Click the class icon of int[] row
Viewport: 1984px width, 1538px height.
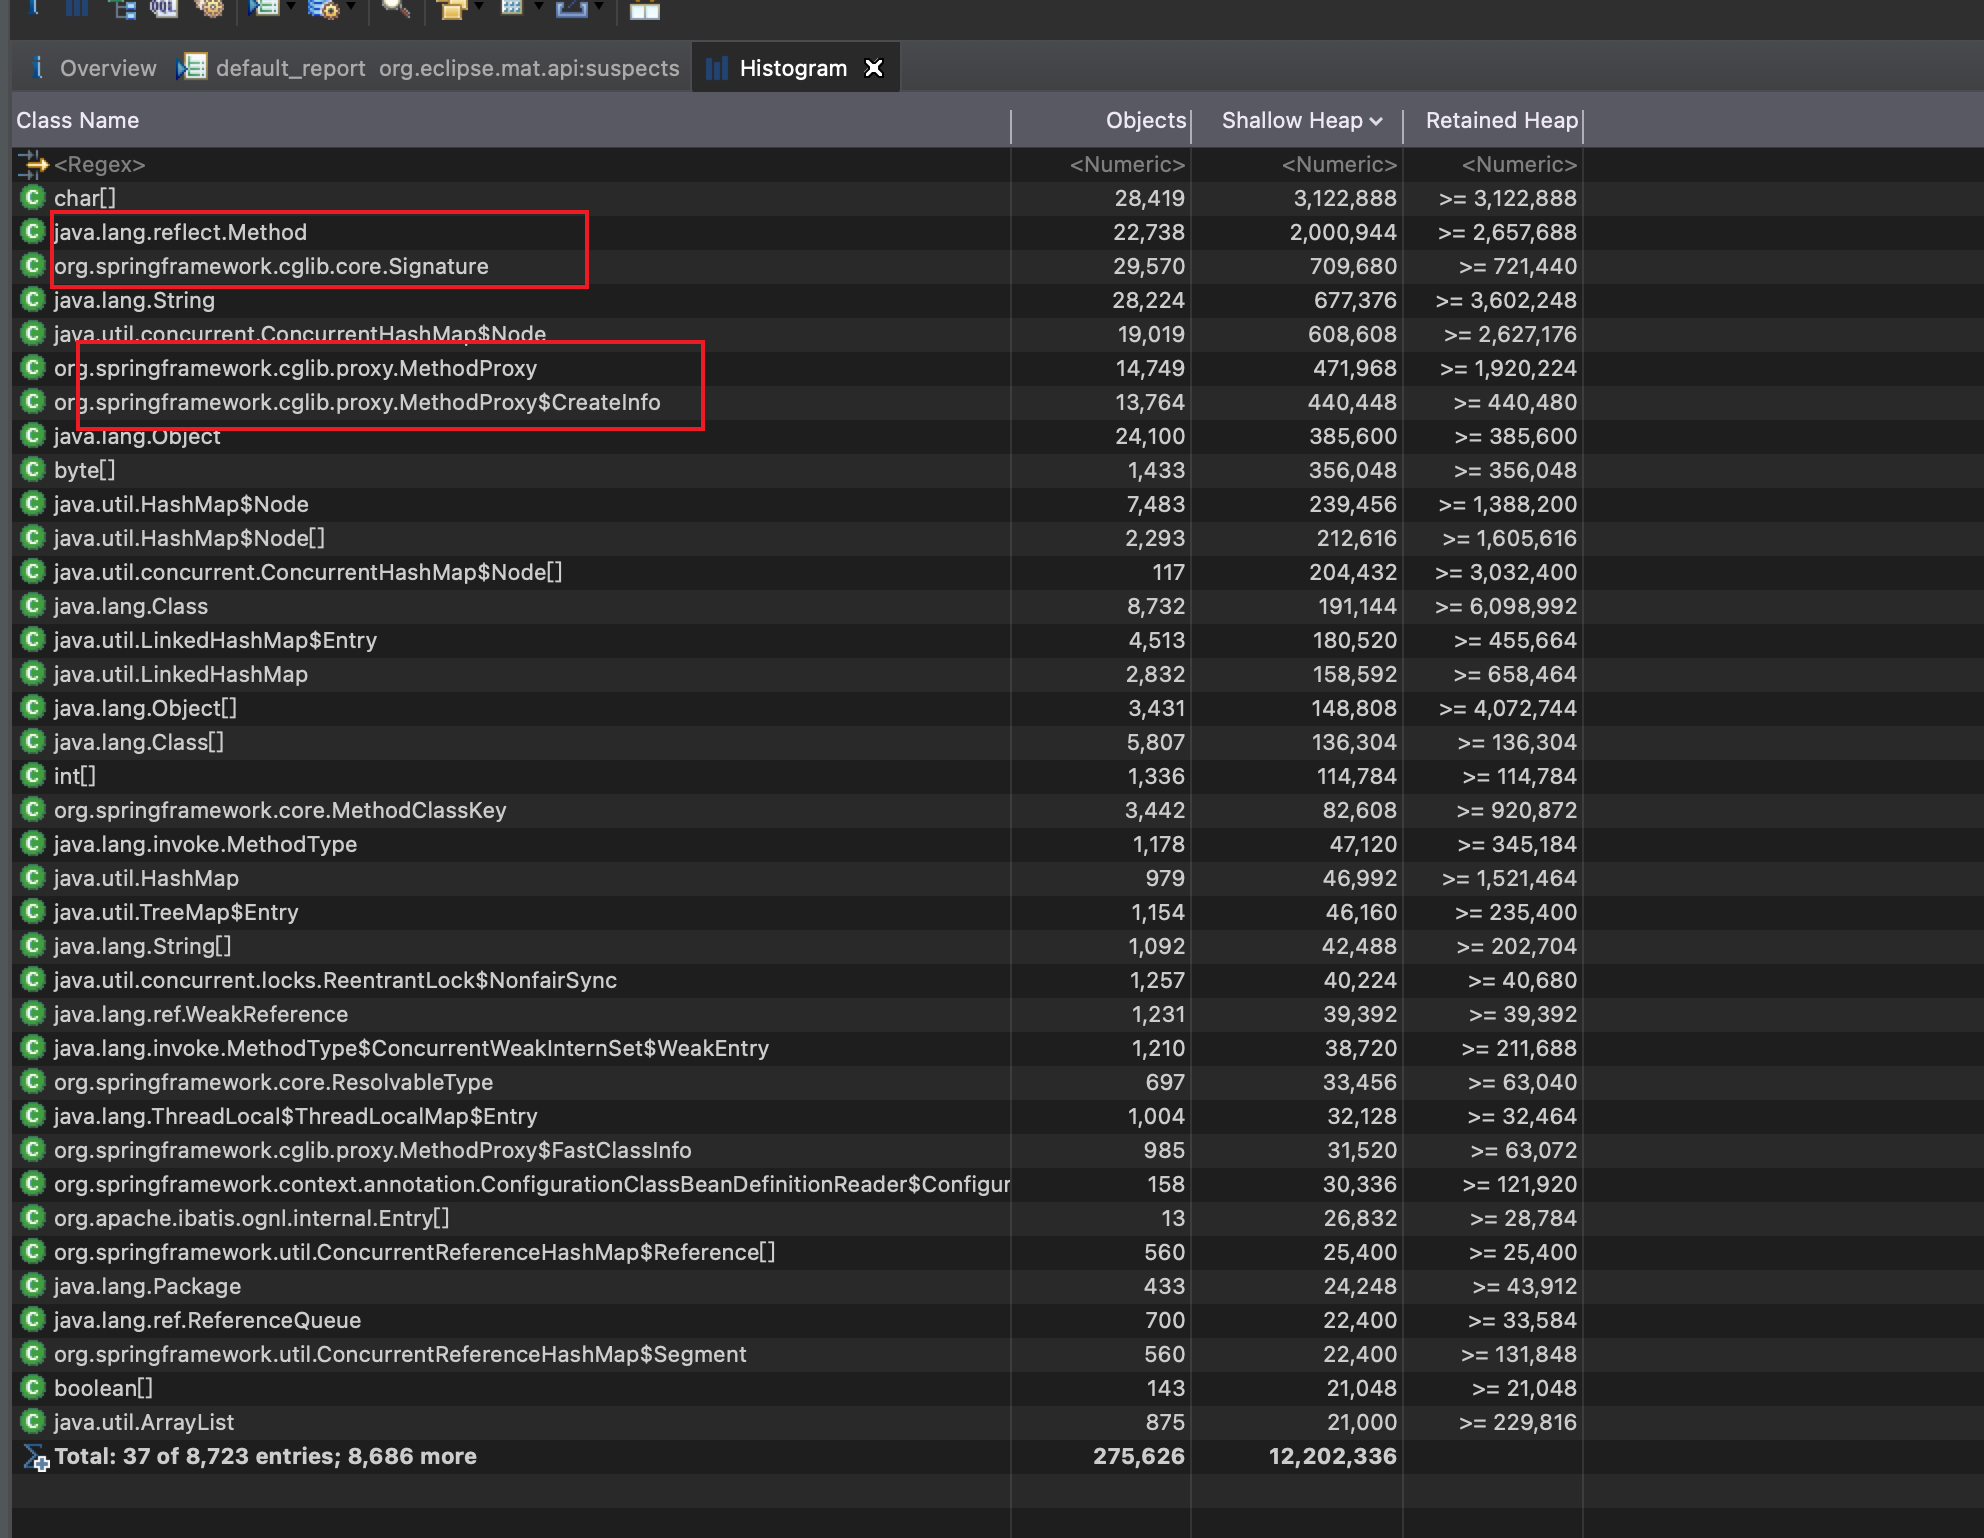click(x=33, y=776)
